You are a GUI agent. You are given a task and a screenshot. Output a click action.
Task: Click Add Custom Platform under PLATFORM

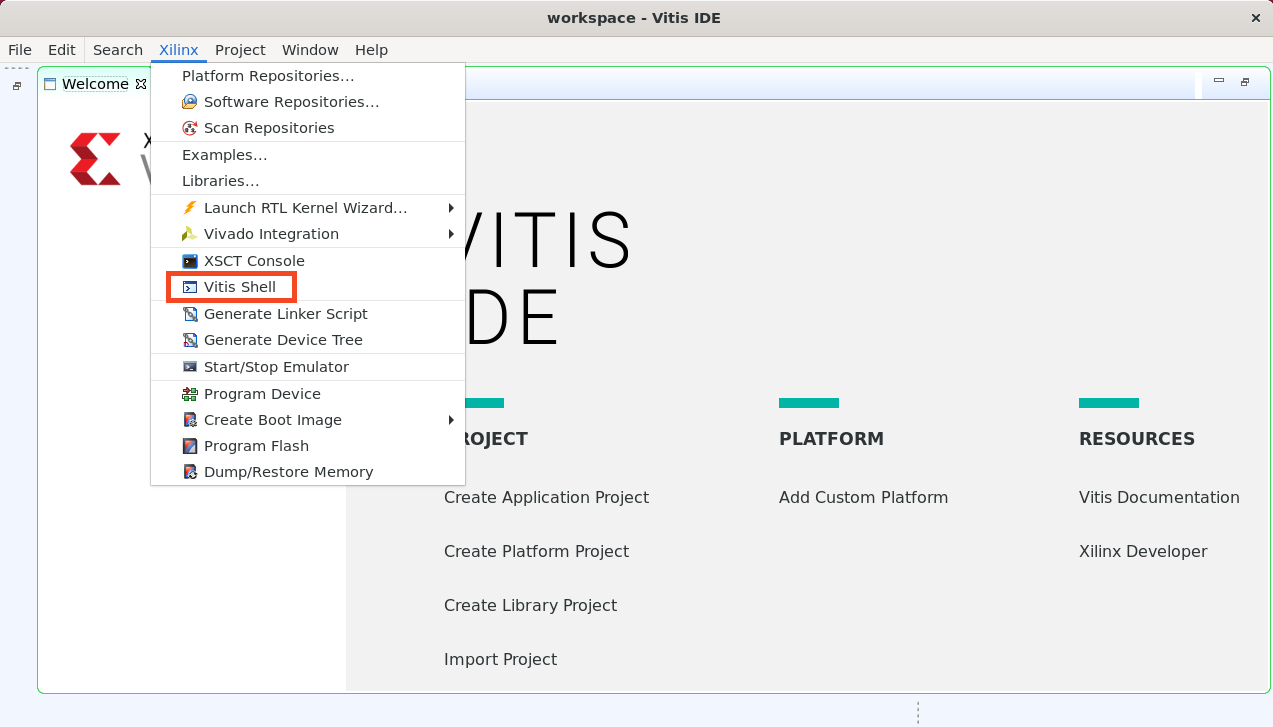point(863,497)
